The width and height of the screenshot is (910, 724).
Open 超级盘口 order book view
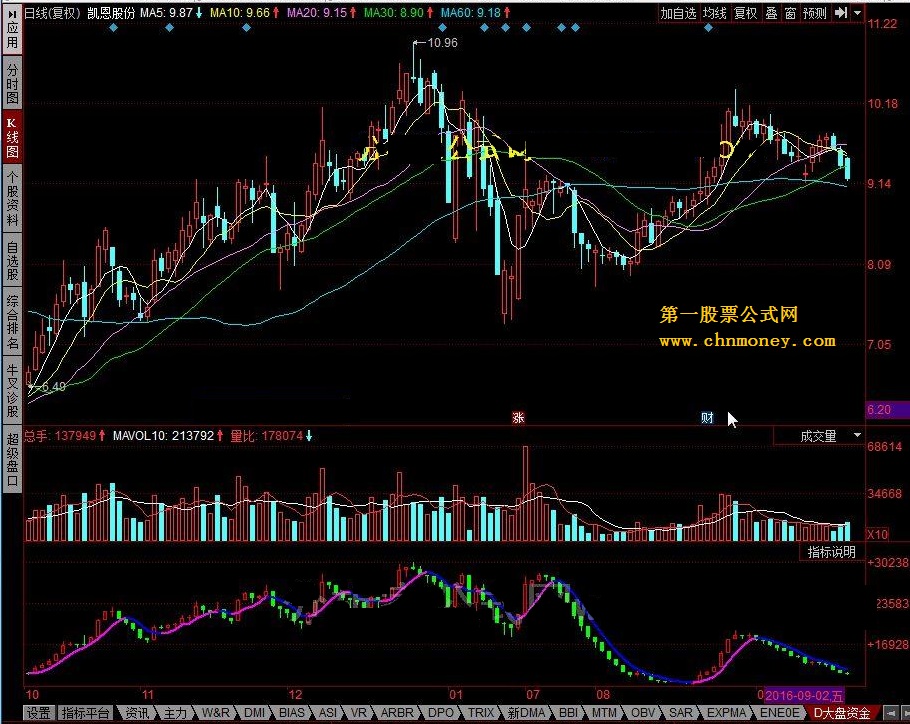point(12,459)
